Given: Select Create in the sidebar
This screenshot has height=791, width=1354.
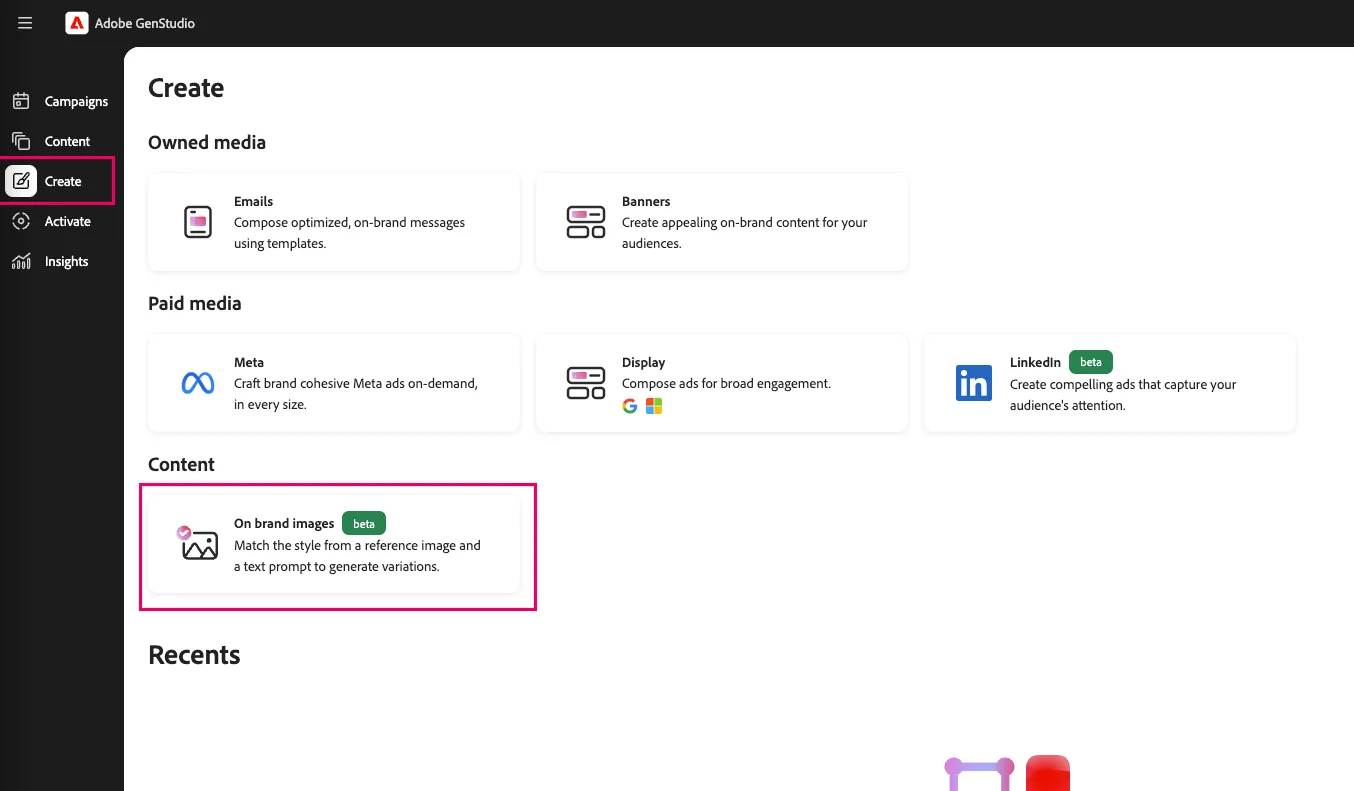Looking at the screenshot, I should 63,181.
